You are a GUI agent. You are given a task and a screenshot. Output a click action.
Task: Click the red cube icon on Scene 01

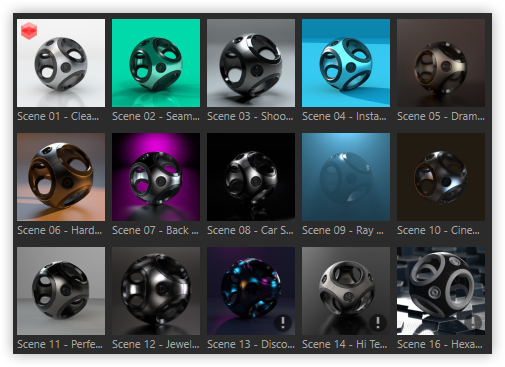tap(29, 31)
